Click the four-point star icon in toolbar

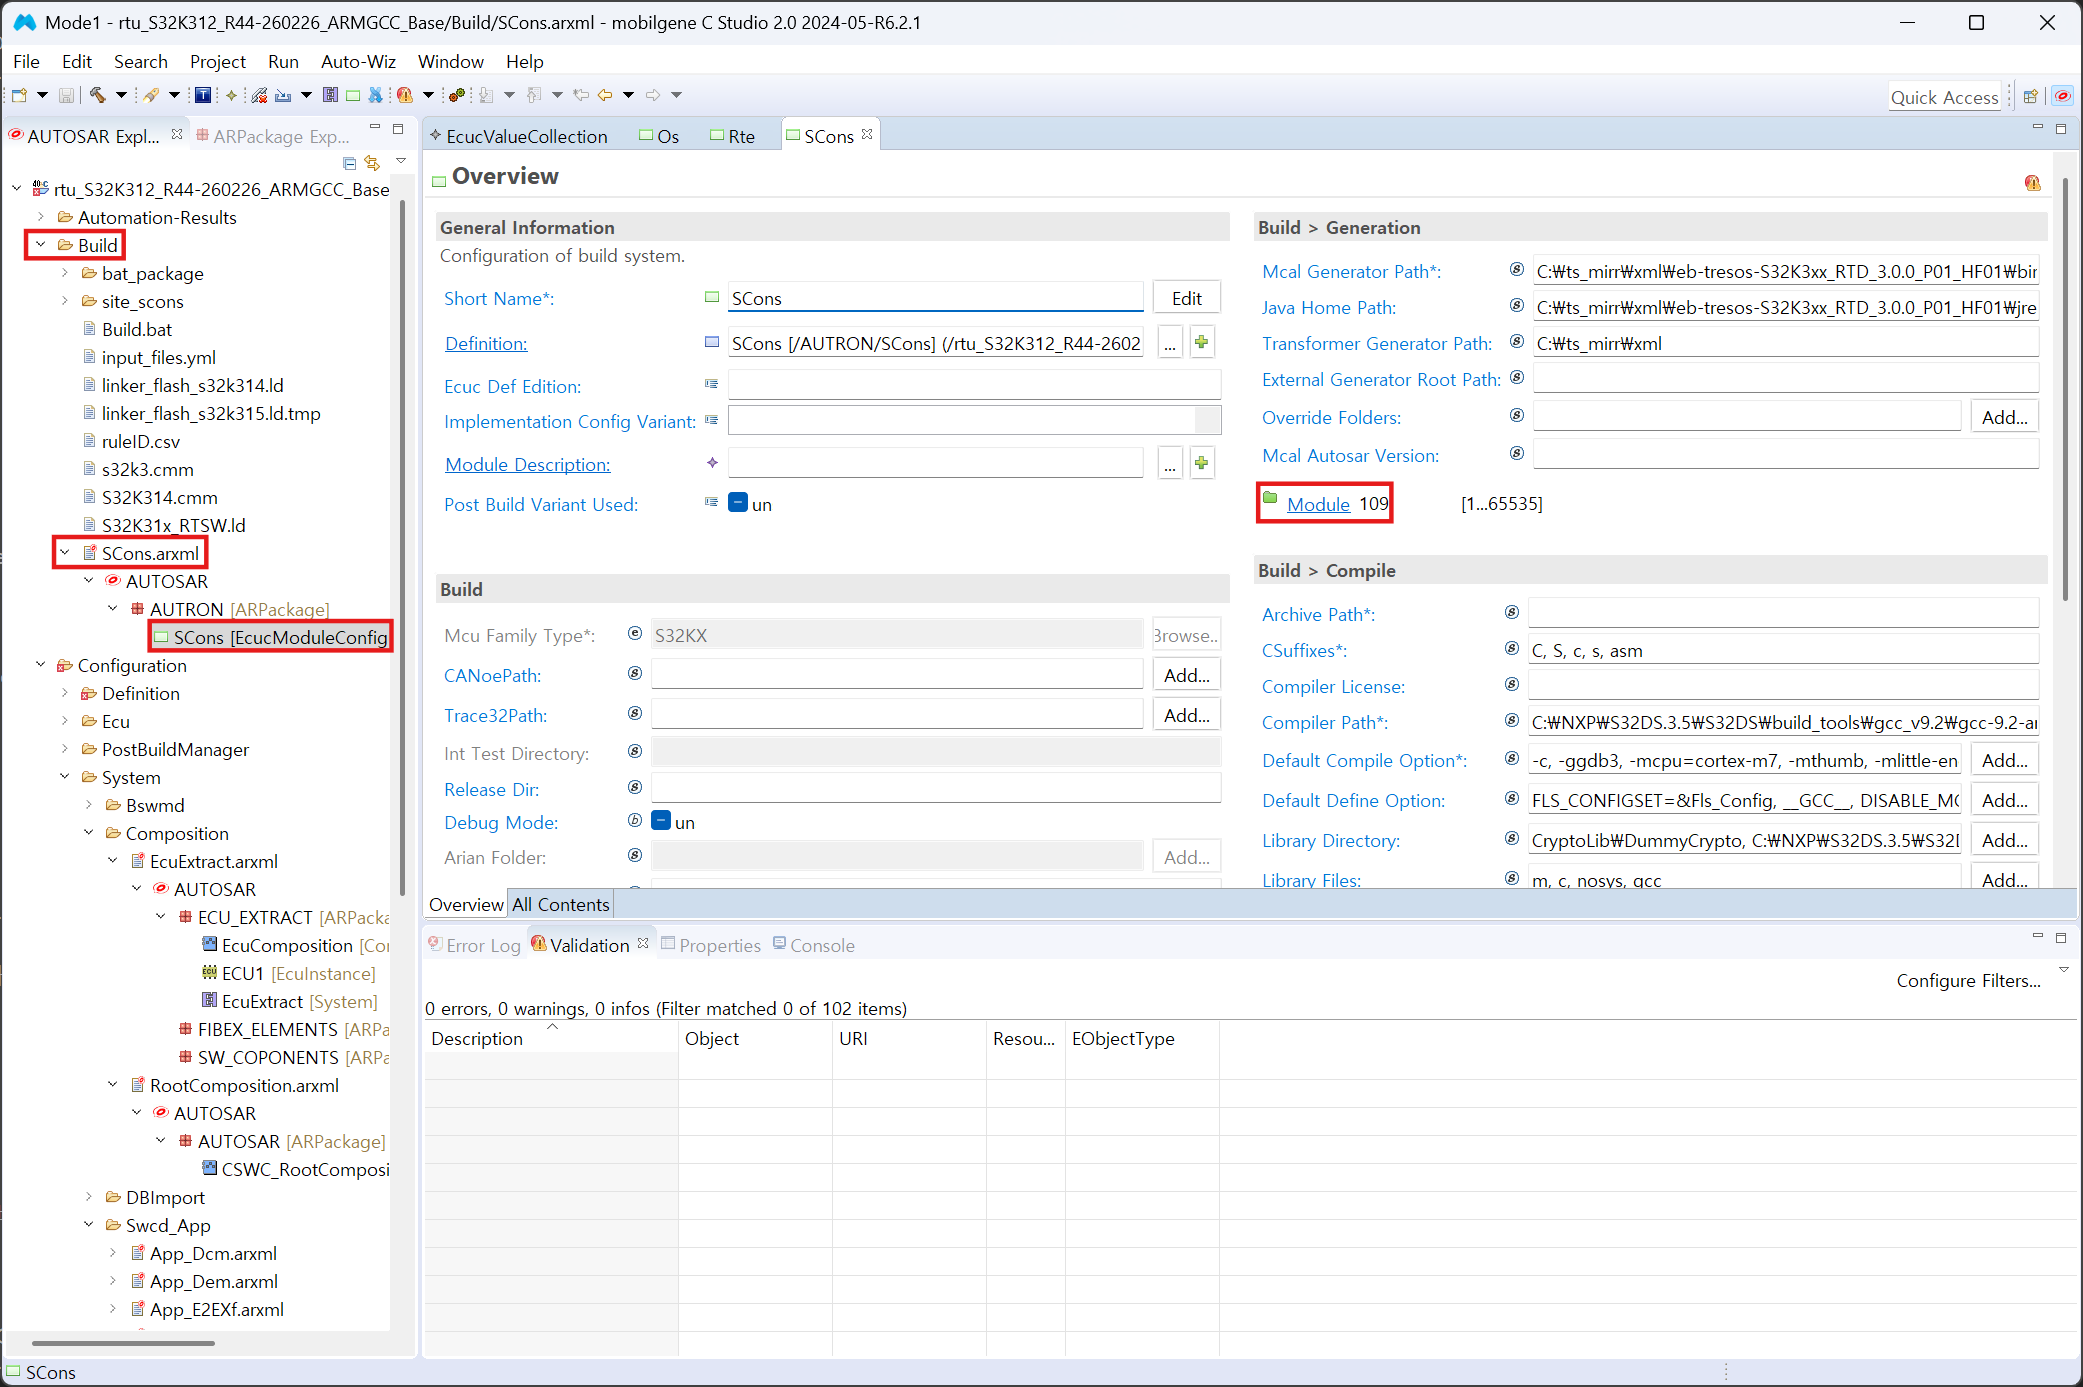pos(231,95)
